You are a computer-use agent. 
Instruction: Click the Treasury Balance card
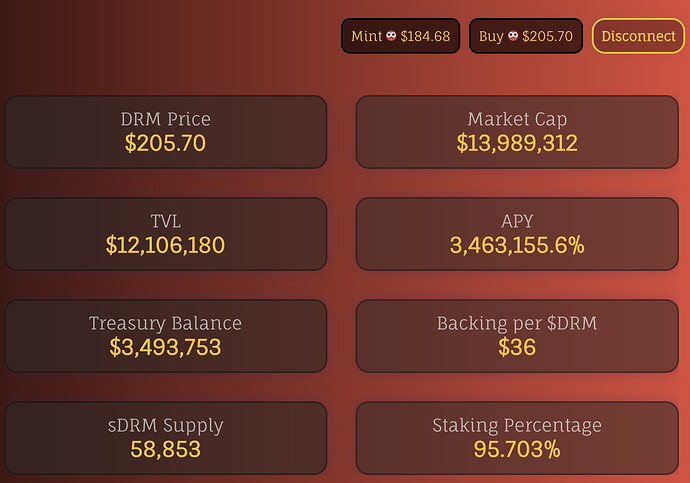(165, 336)
